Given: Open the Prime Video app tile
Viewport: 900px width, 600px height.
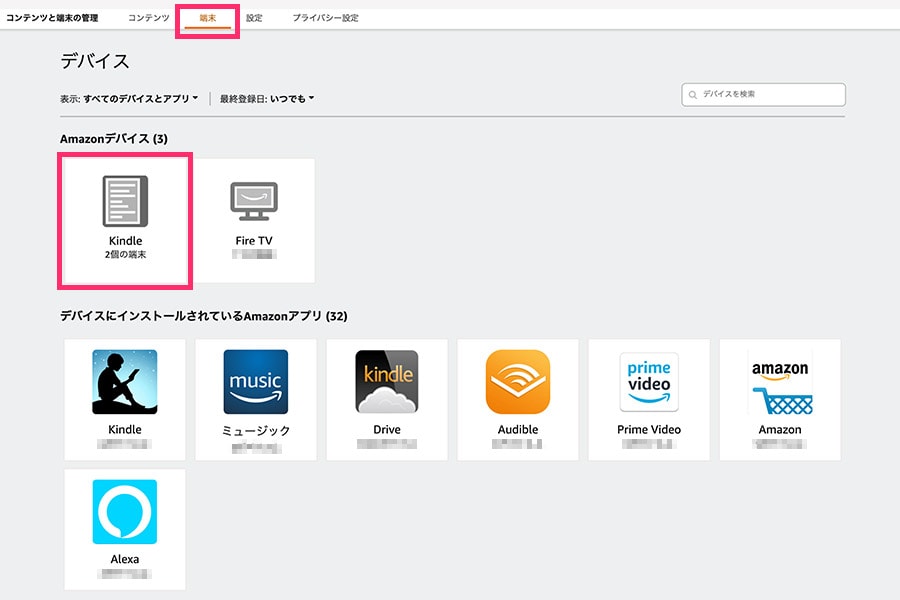Looking at the screenshot, I should pos(649,400).
